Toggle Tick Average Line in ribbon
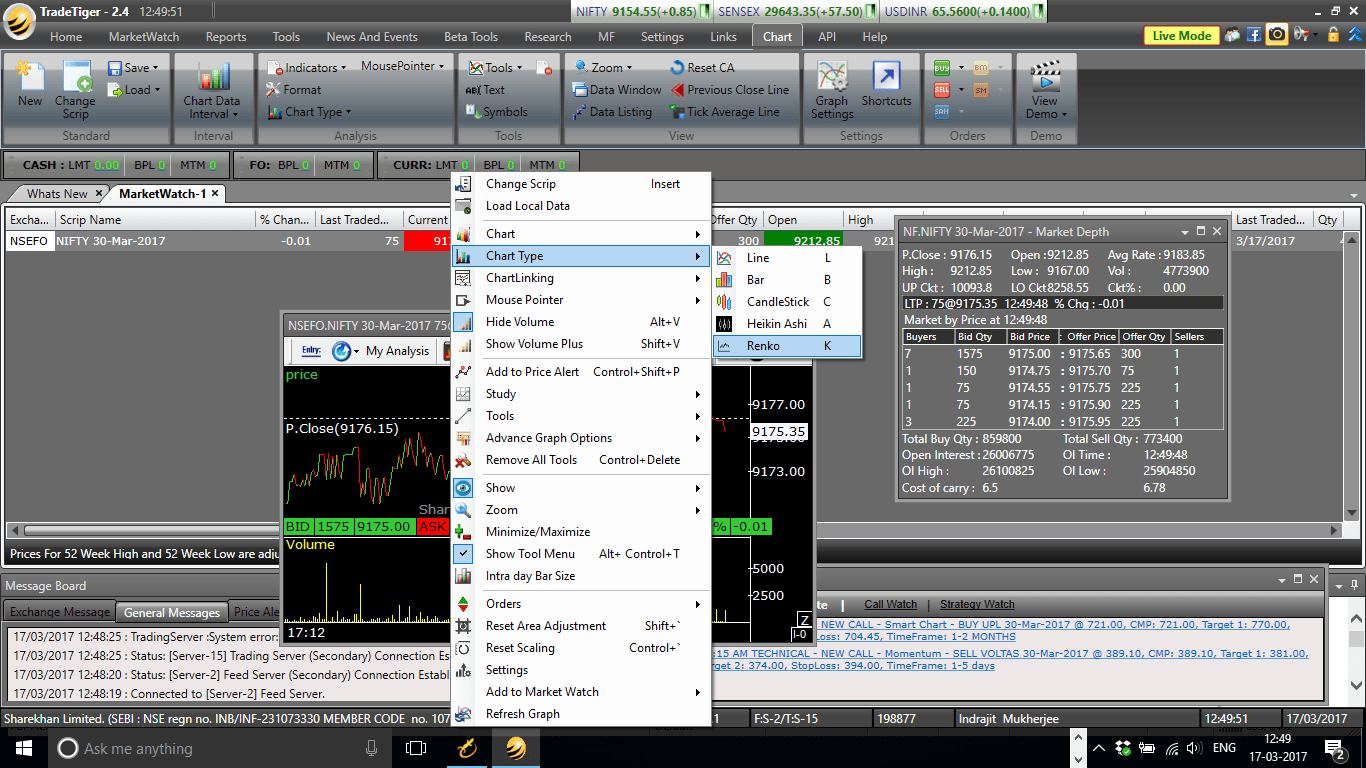This screenshot has height=768, width=1366. click(x=724, y=112)
